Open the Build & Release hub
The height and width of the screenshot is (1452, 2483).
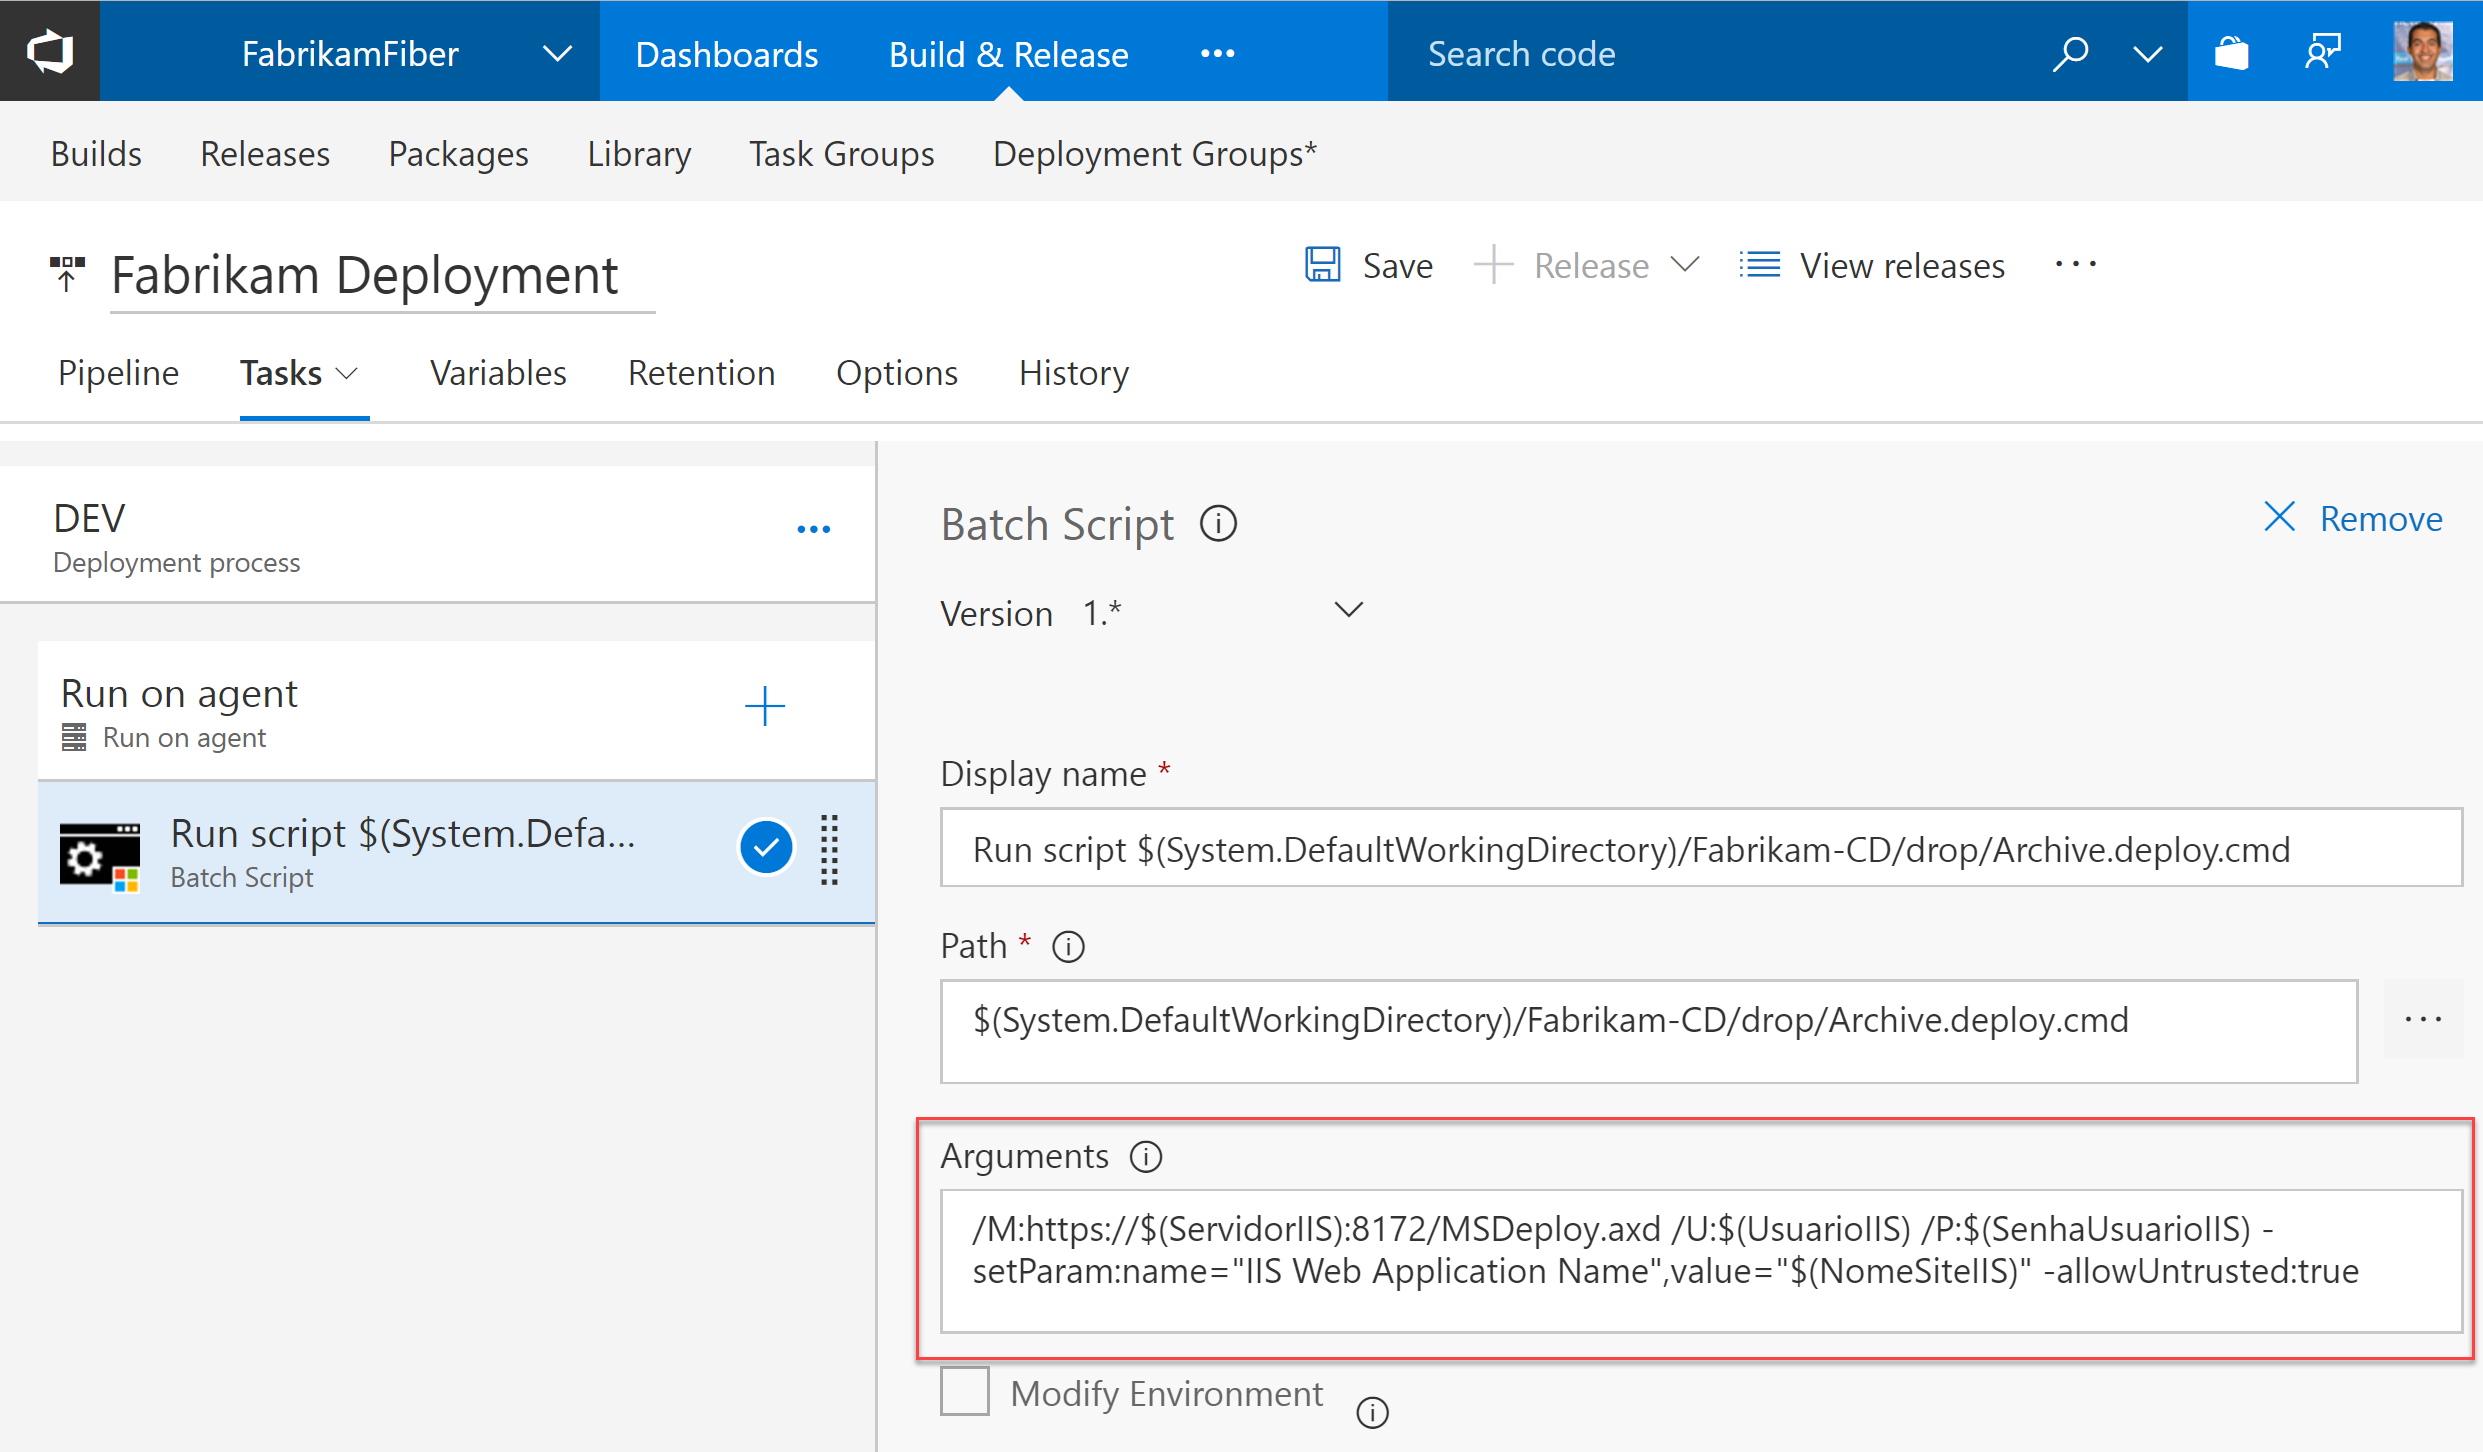click(x=1008, y=54)
